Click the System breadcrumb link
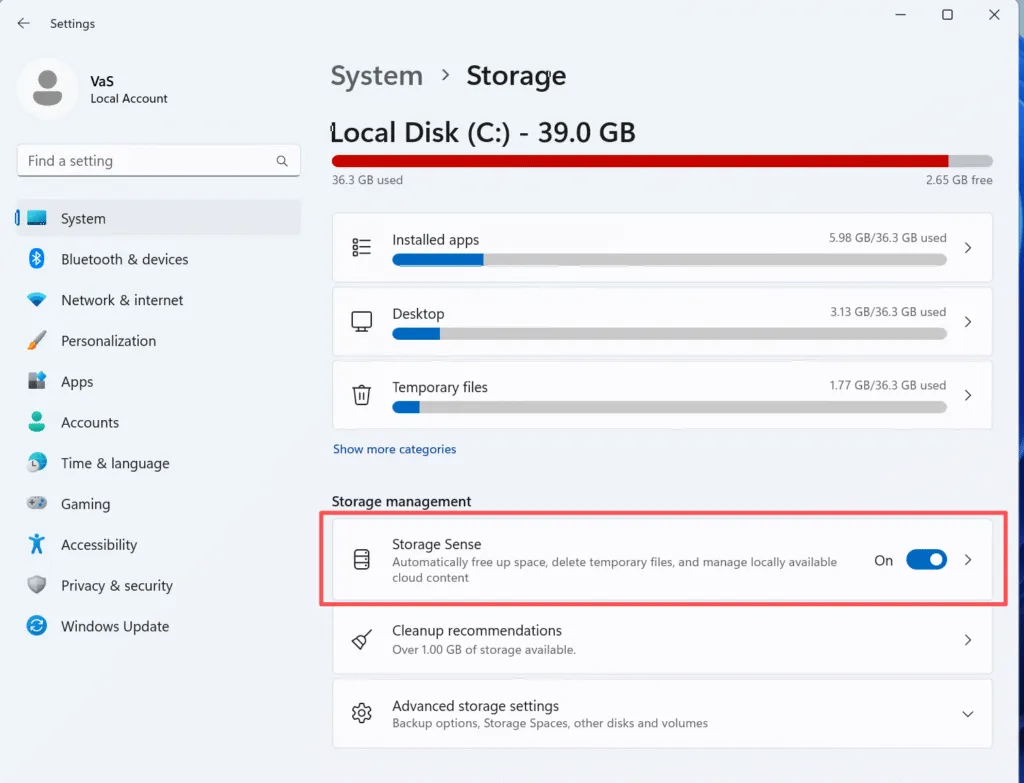The width and height of the screenshot is (1024, 783). click(376, 75)
